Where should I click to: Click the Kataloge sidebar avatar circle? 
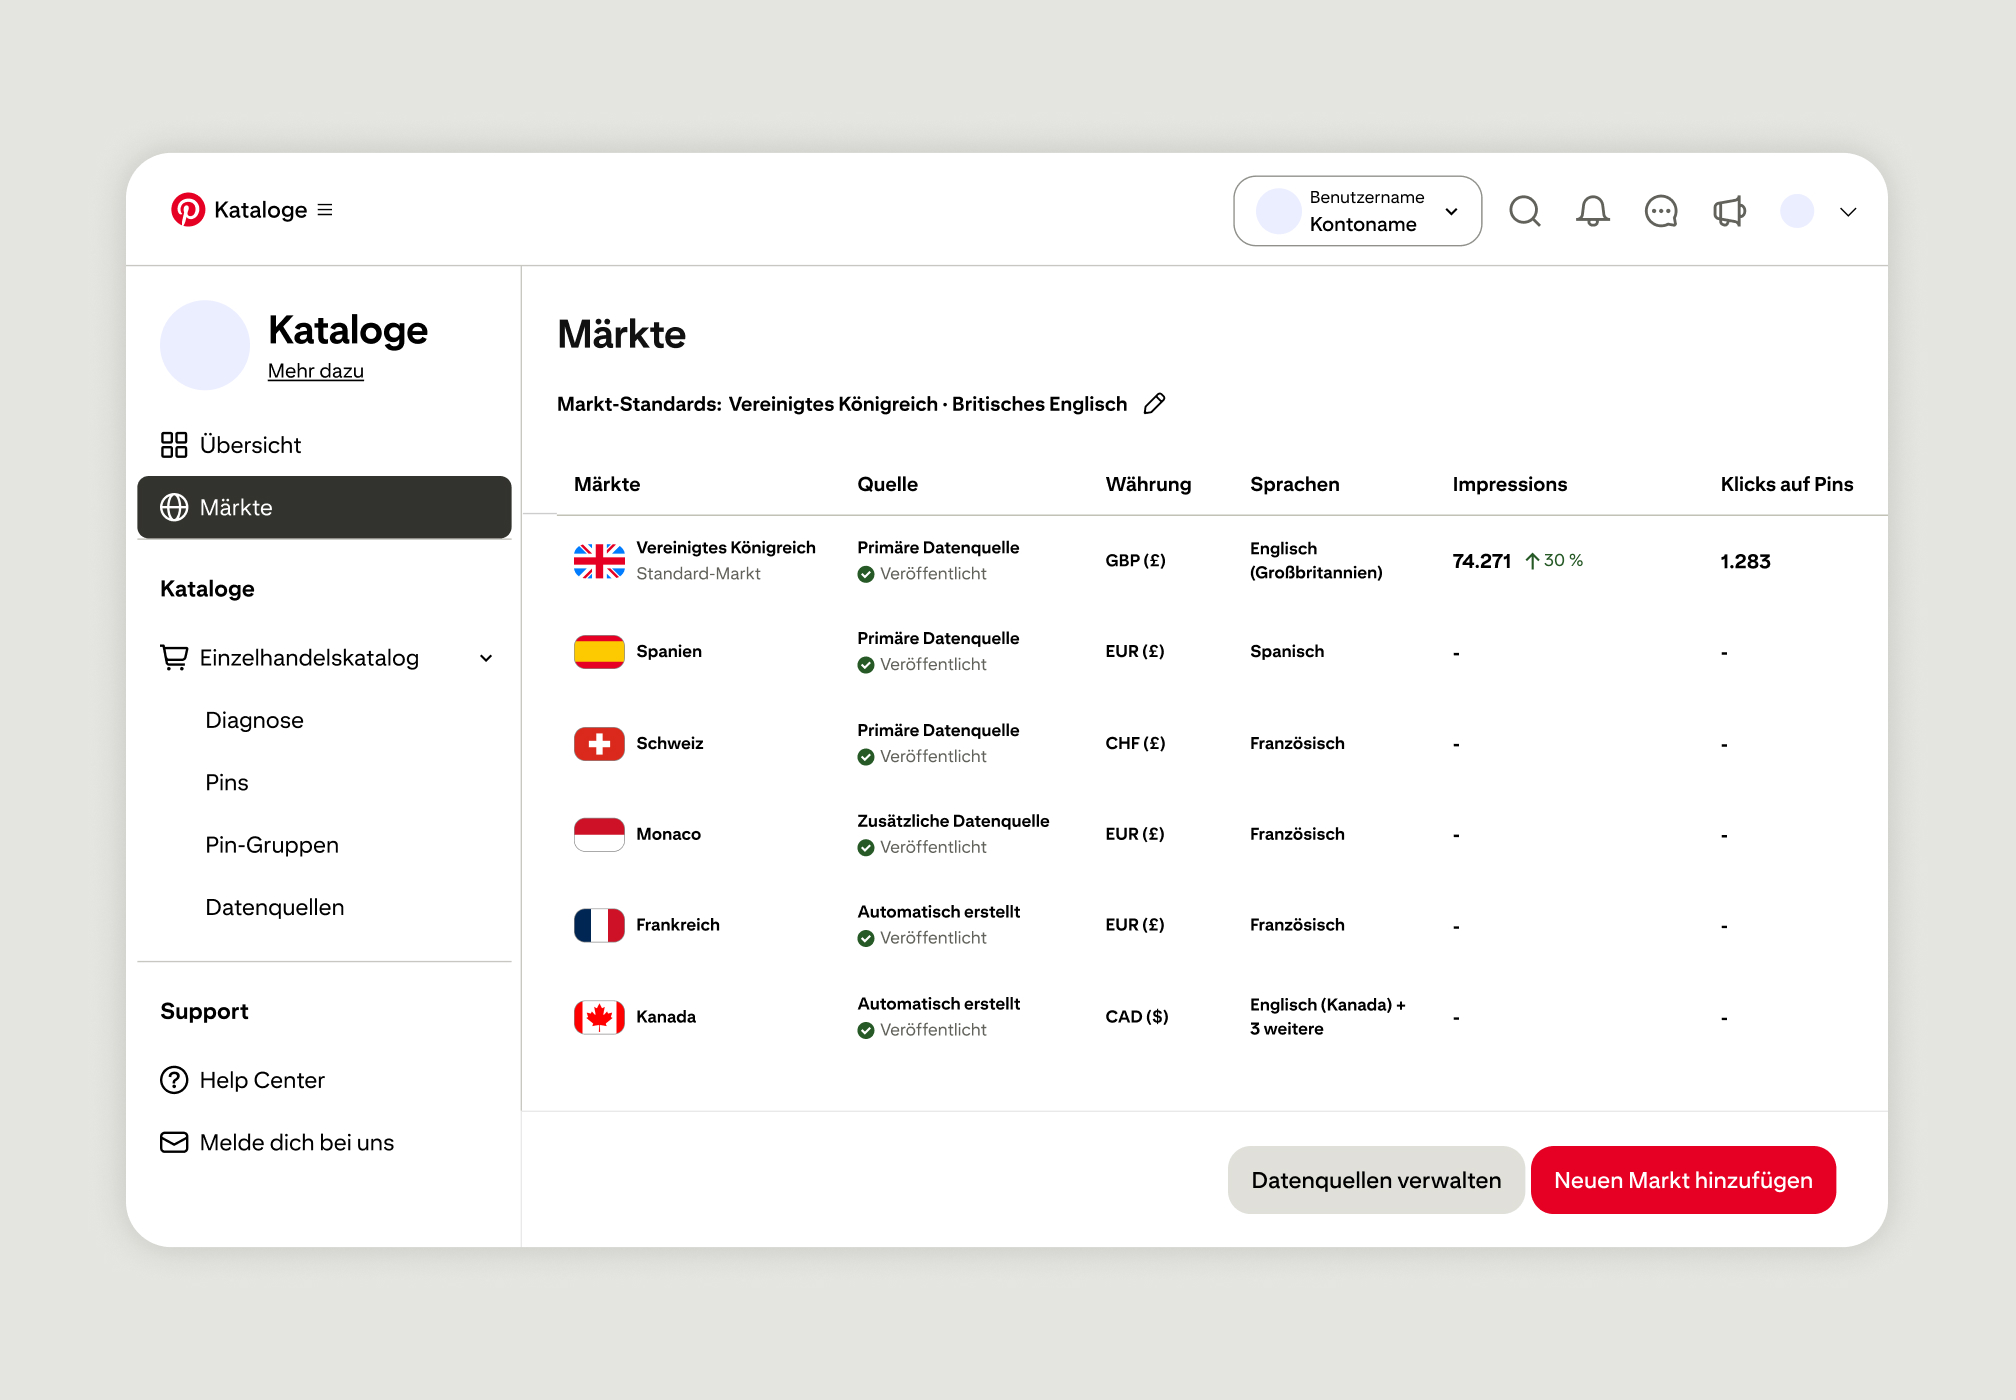(205, 345)
